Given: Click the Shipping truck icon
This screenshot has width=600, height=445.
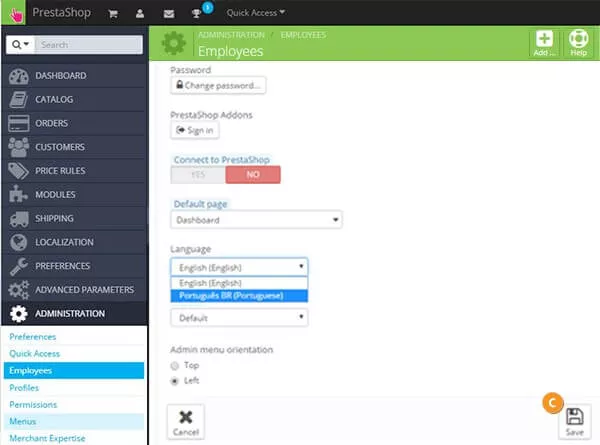Looking at the screenshot, I should tap(18, 219).
